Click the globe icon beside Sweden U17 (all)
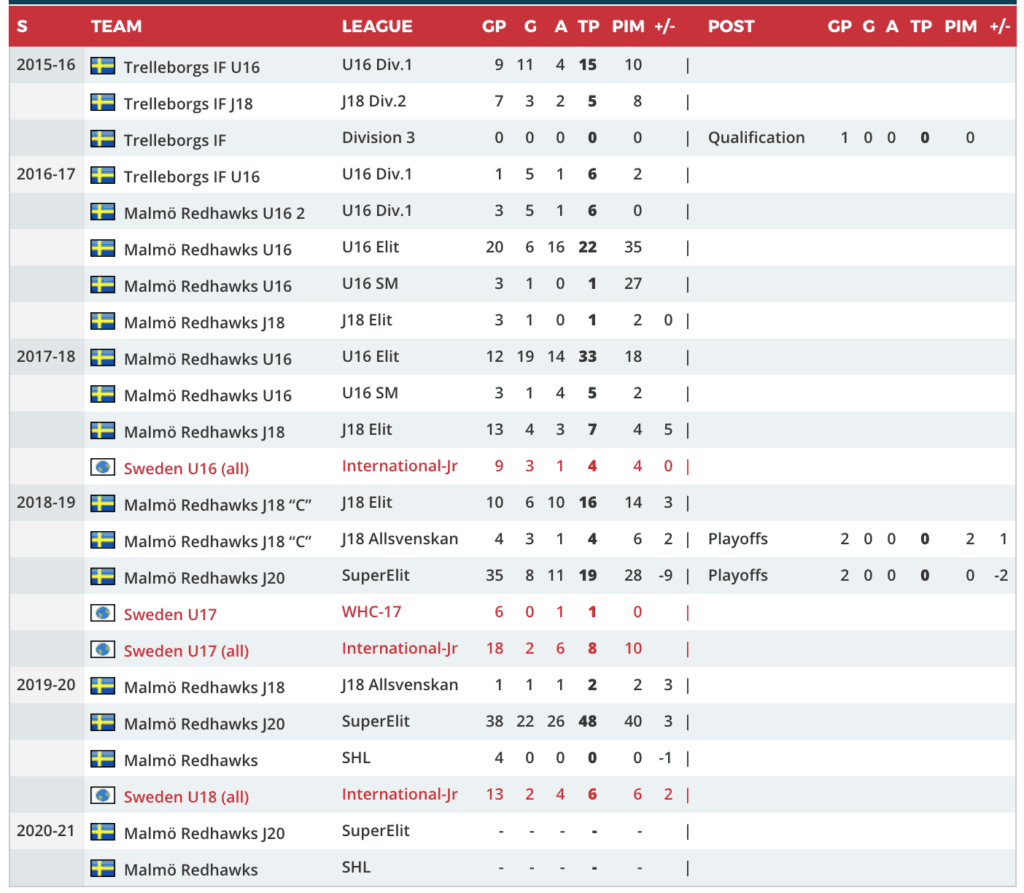The width and height of the screenshot is (1024, 893). (x=102, y=650)
